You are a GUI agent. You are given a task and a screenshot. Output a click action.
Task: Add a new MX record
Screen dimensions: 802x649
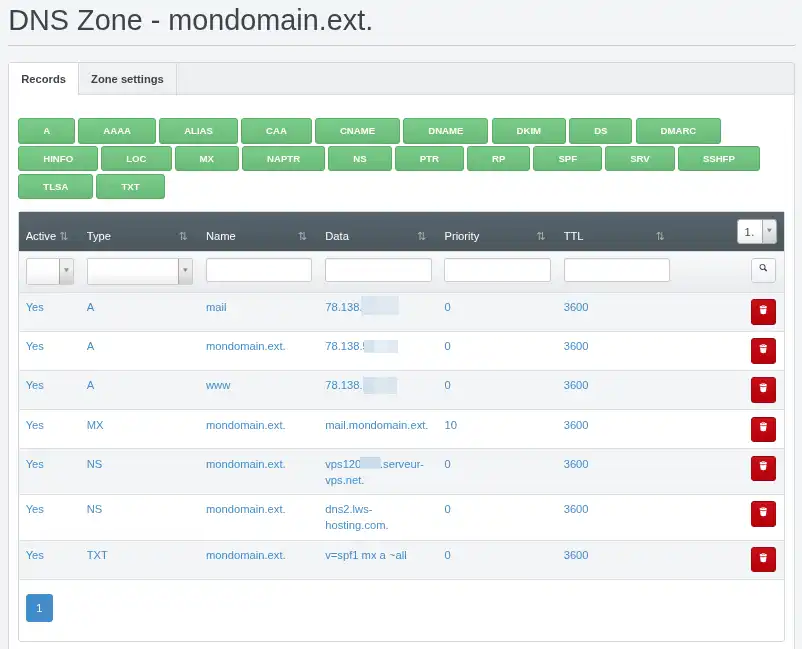coord(207,159)
